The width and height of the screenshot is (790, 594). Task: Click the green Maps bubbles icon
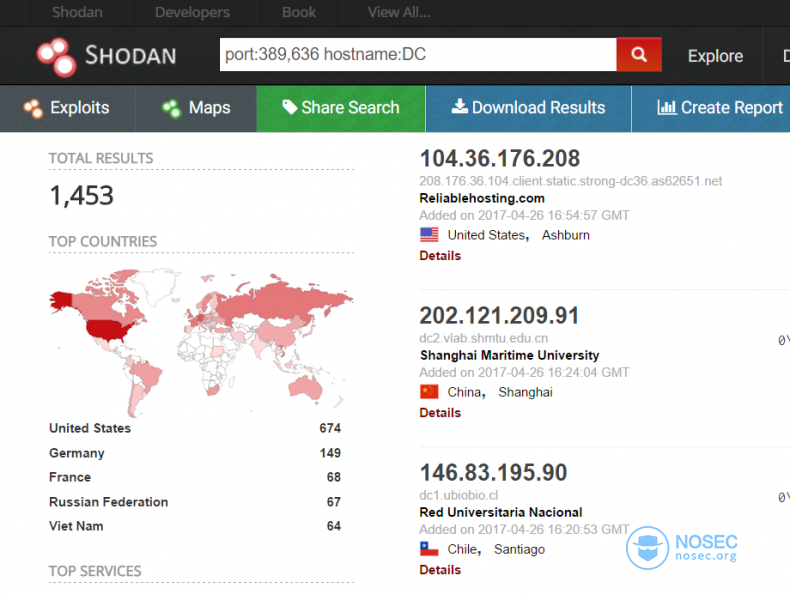click(171, 108)
